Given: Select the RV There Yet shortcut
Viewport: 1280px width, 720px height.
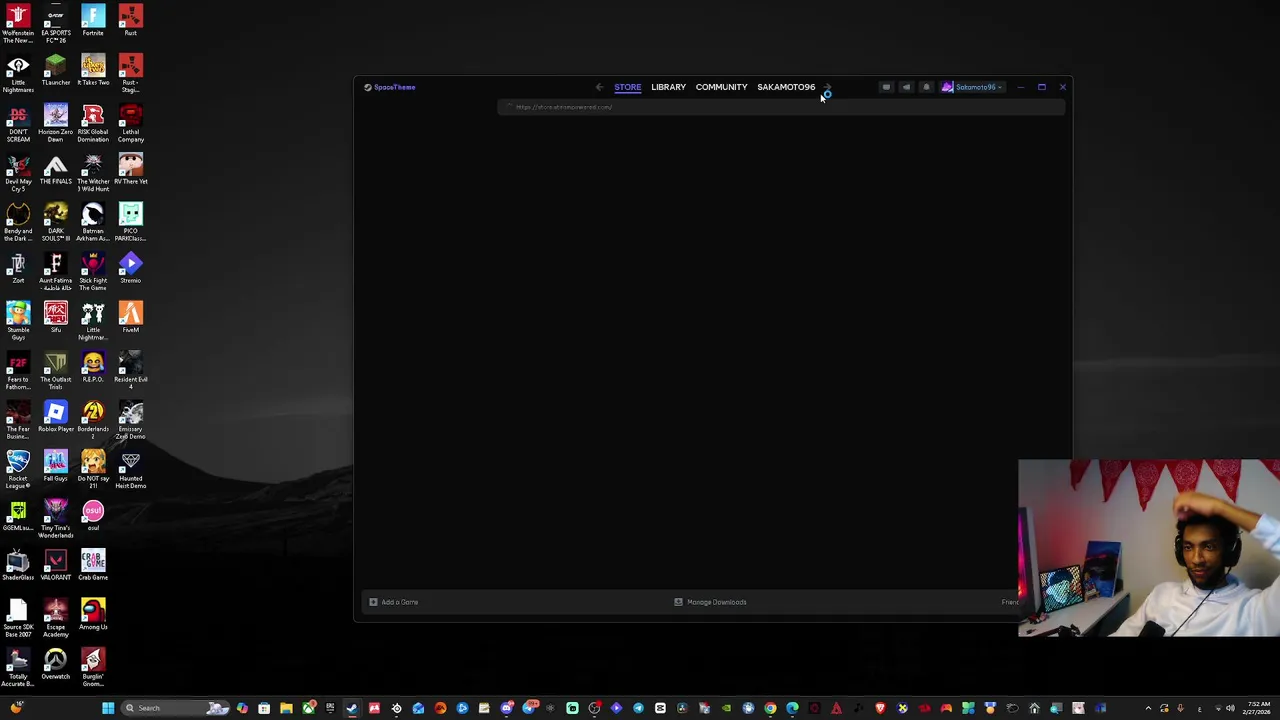Looking at the screenshot, I should (130, 169).
